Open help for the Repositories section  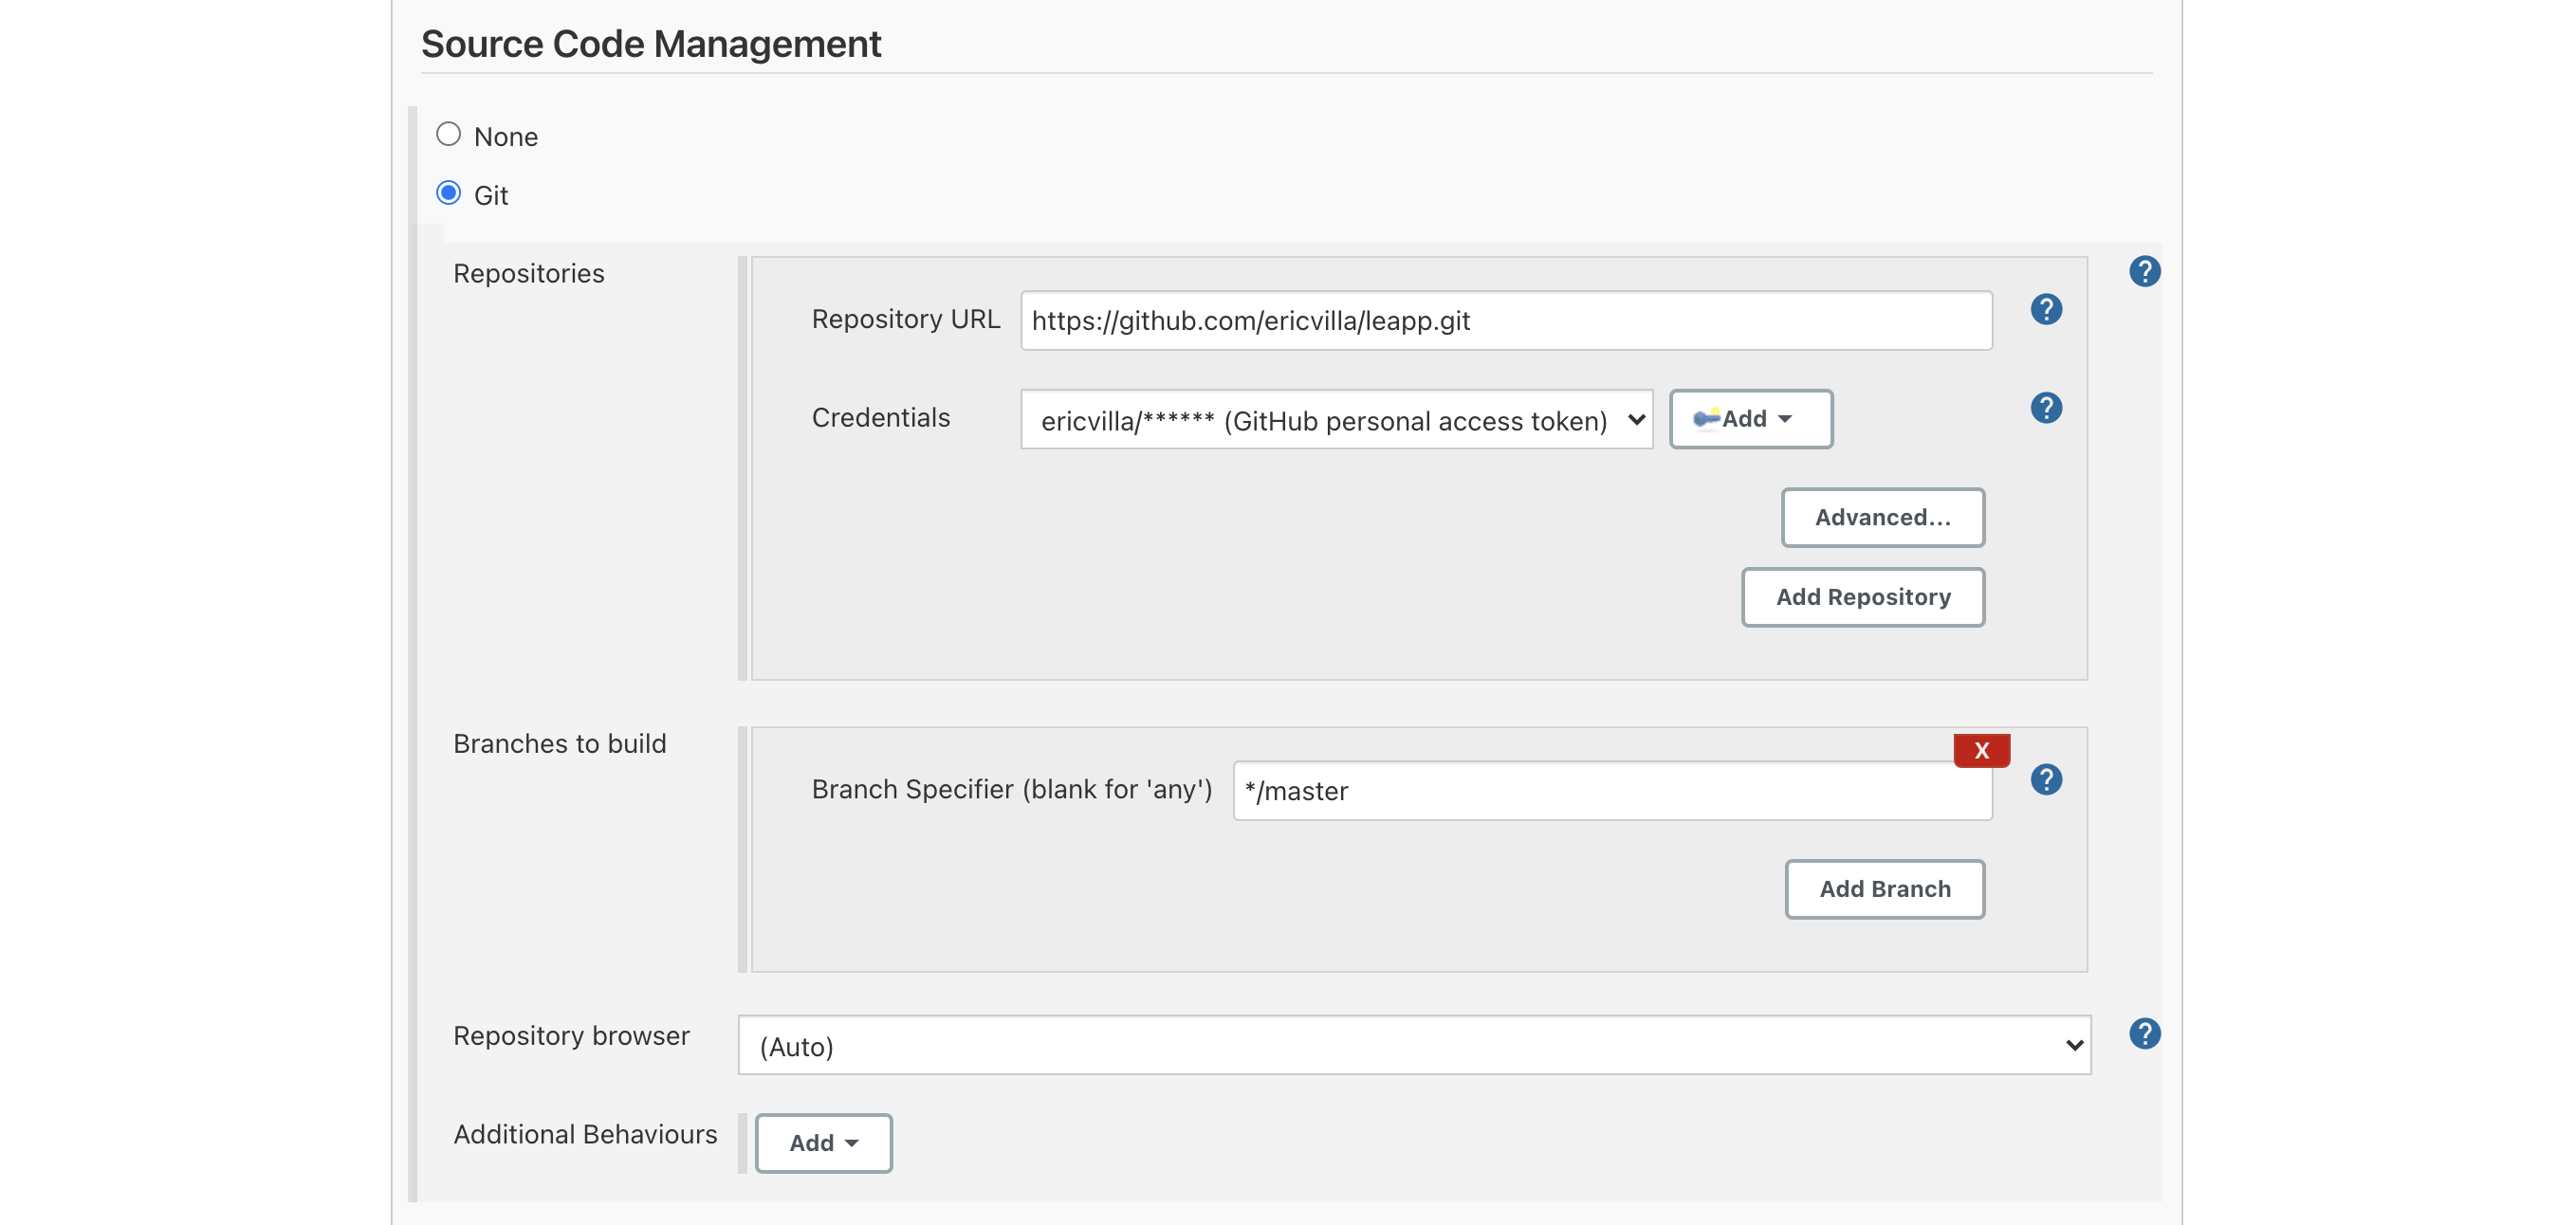[2144, 271]
